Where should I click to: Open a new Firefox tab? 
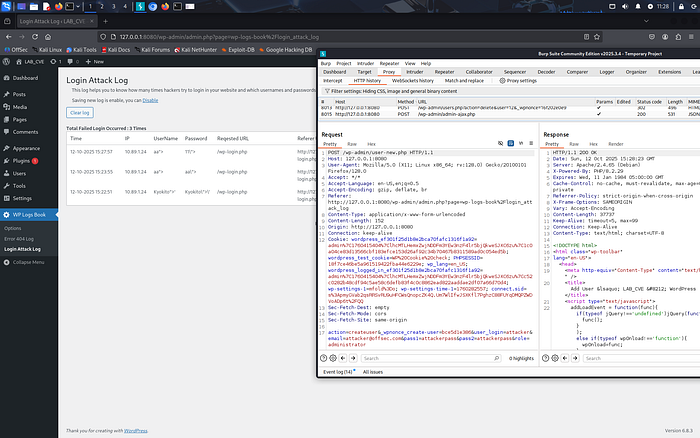105,21
